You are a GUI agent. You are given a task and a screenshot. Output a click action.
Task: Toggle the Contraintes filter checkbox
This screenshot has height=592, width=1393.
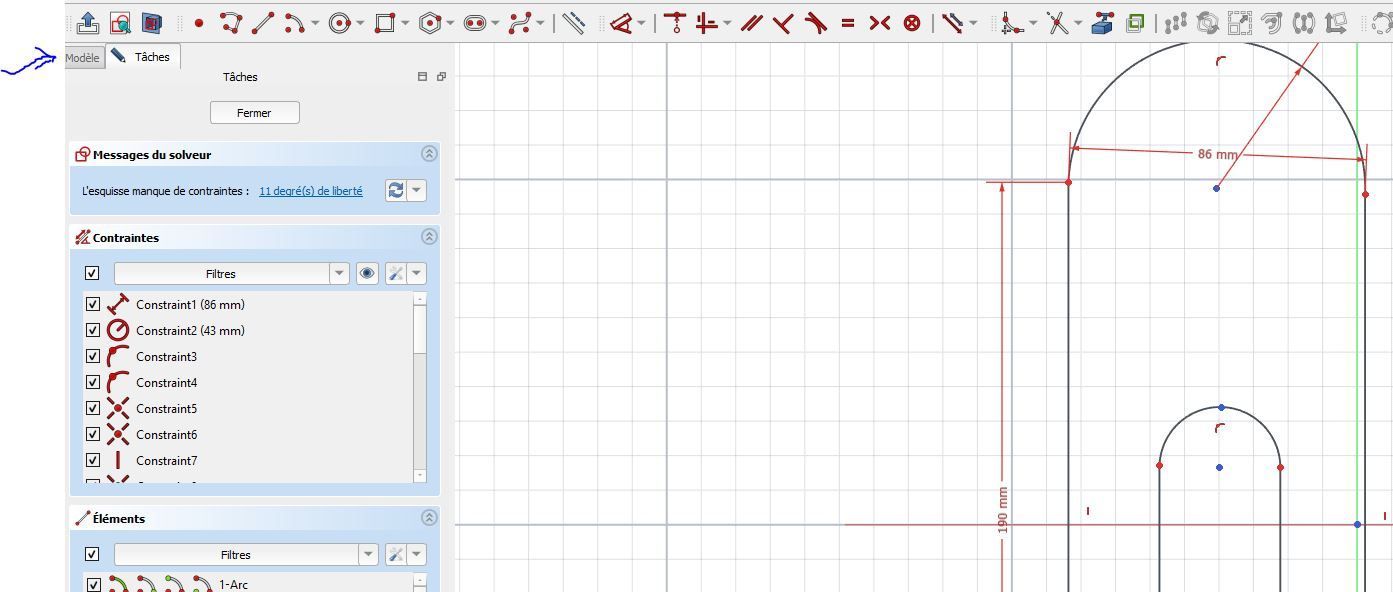pyautogui.click(x=92, y=273)
